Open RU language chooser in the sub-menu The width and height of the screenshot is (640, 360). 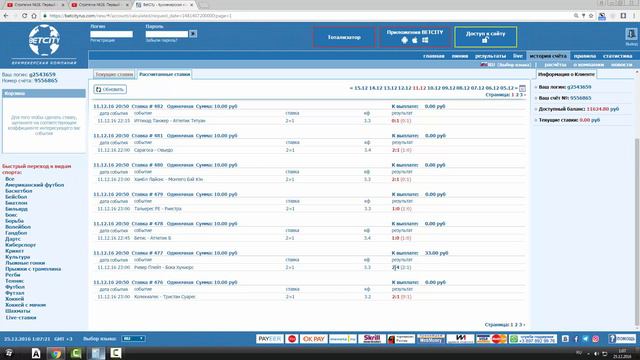coord(506,64)
